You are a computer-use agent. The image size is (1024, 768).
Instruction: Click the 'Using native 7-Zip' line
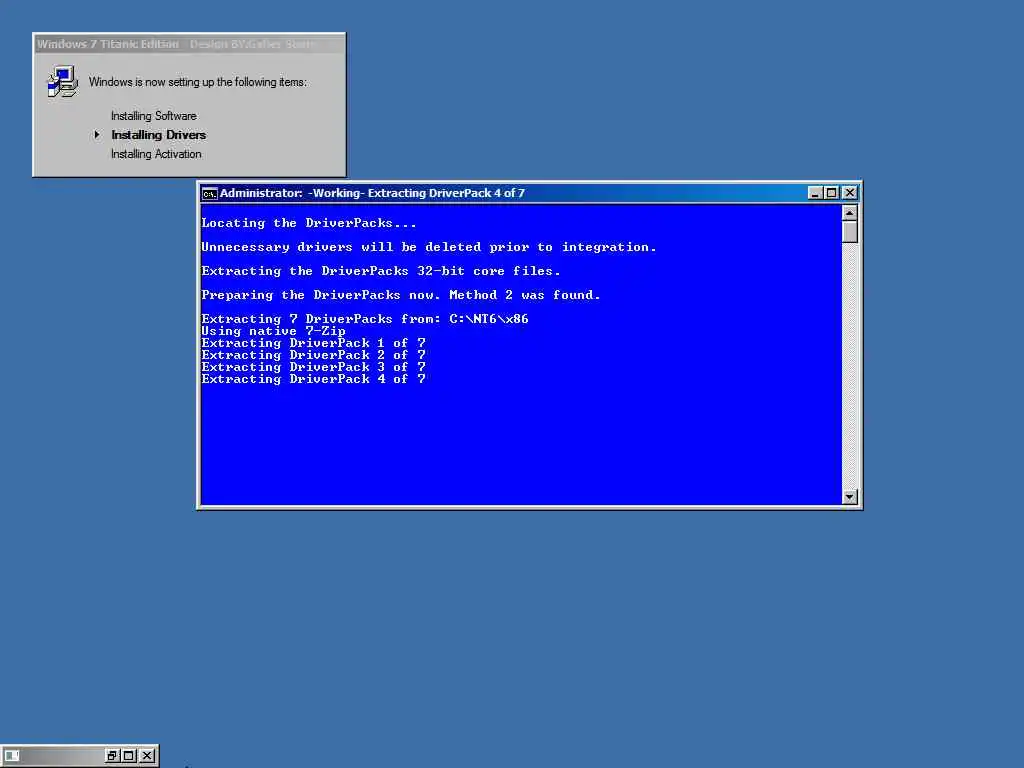click(274, 331)
